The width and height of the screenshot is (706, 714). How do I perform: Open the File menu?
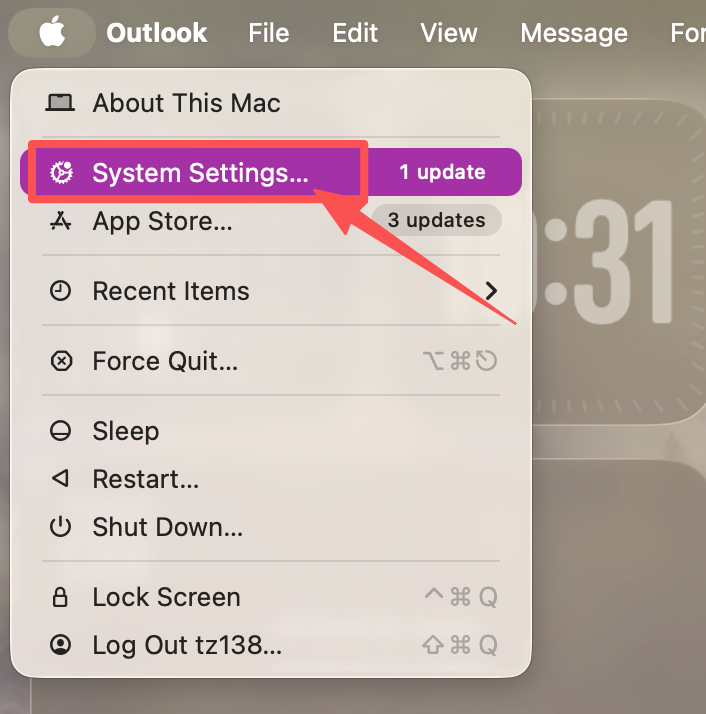(x=269, y=33)
